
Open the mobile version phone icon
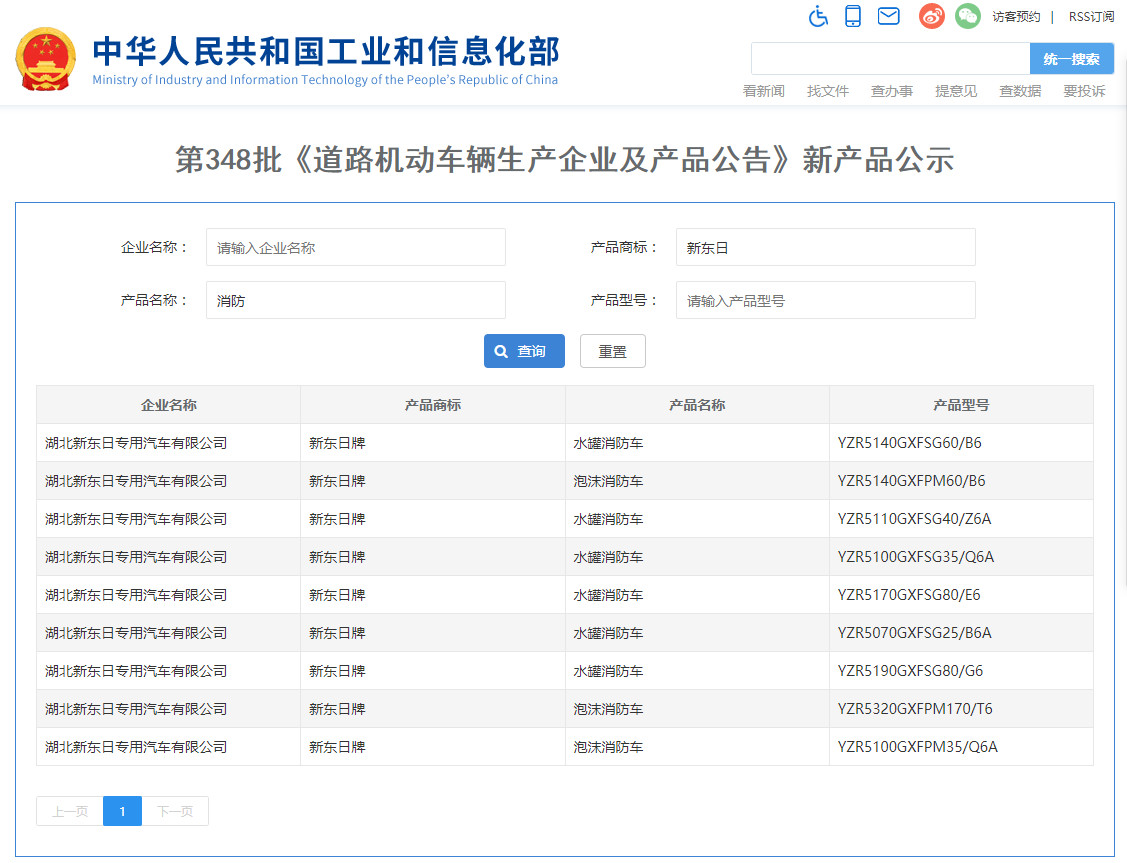(853, 16)
